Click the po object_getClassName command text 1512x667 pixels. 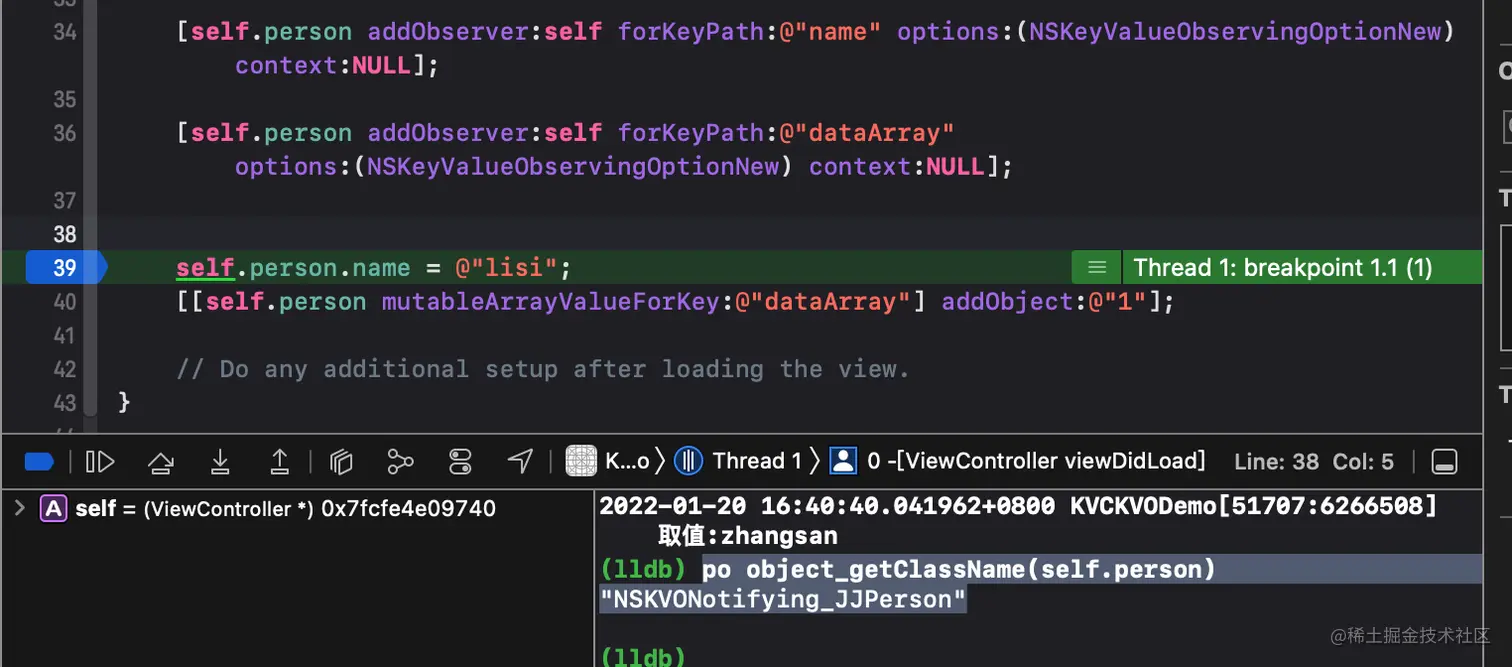[x=959, y=569]
